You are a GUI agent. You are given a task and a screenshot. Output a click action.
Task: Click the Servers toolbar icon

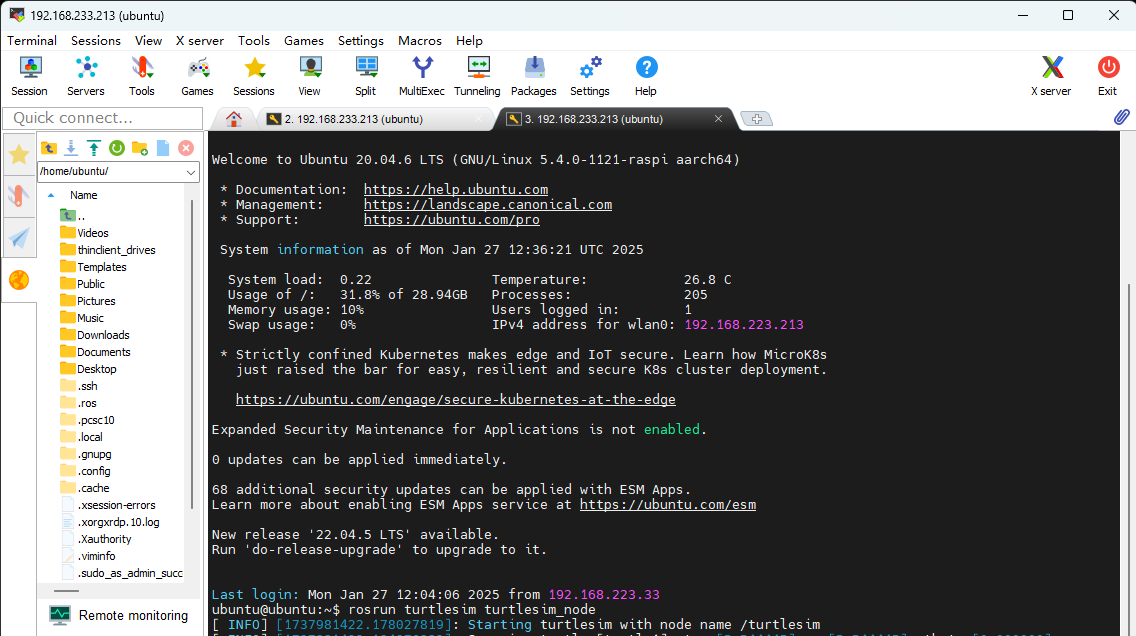86,75
